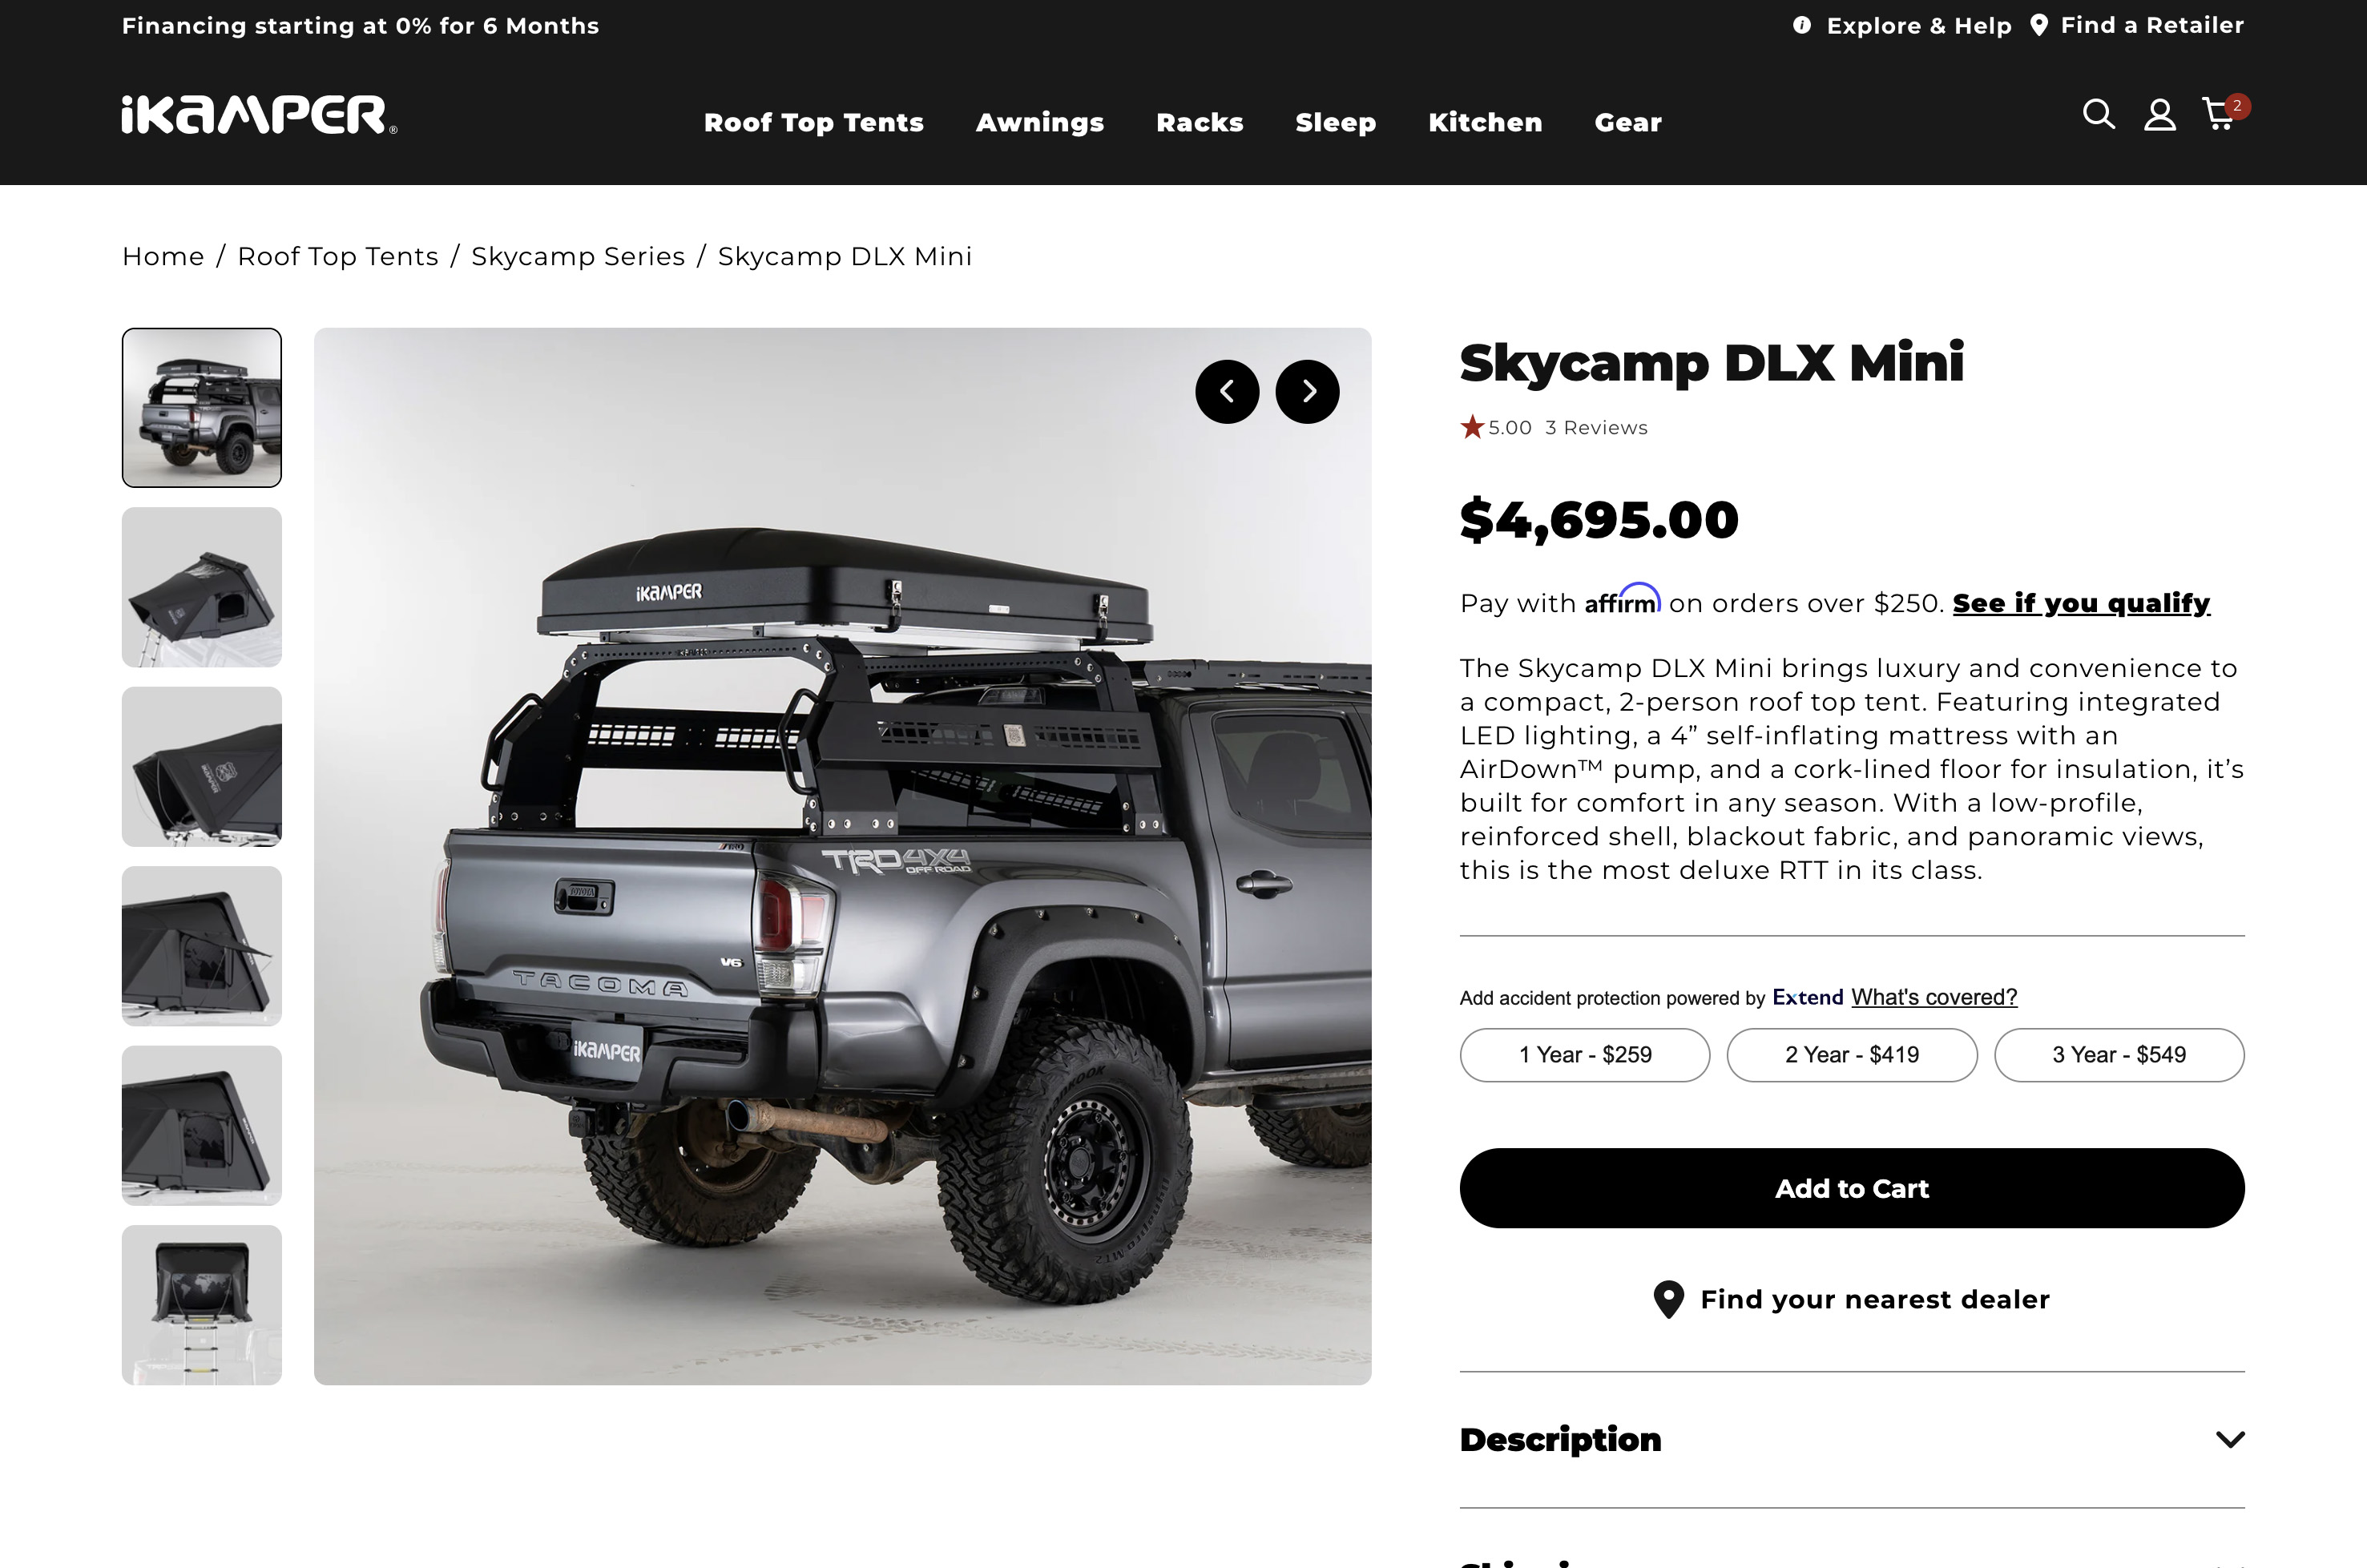Screen dimensions: 2367x1568
Task: Click the See if you qualify link
Action: point(2080,603)
